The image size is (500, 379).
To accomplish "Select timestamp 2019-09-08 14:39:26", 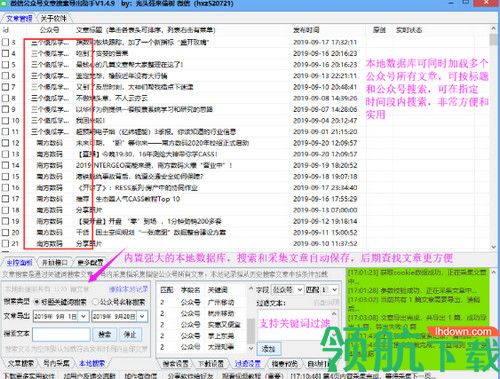I will [x=325, y=98].
